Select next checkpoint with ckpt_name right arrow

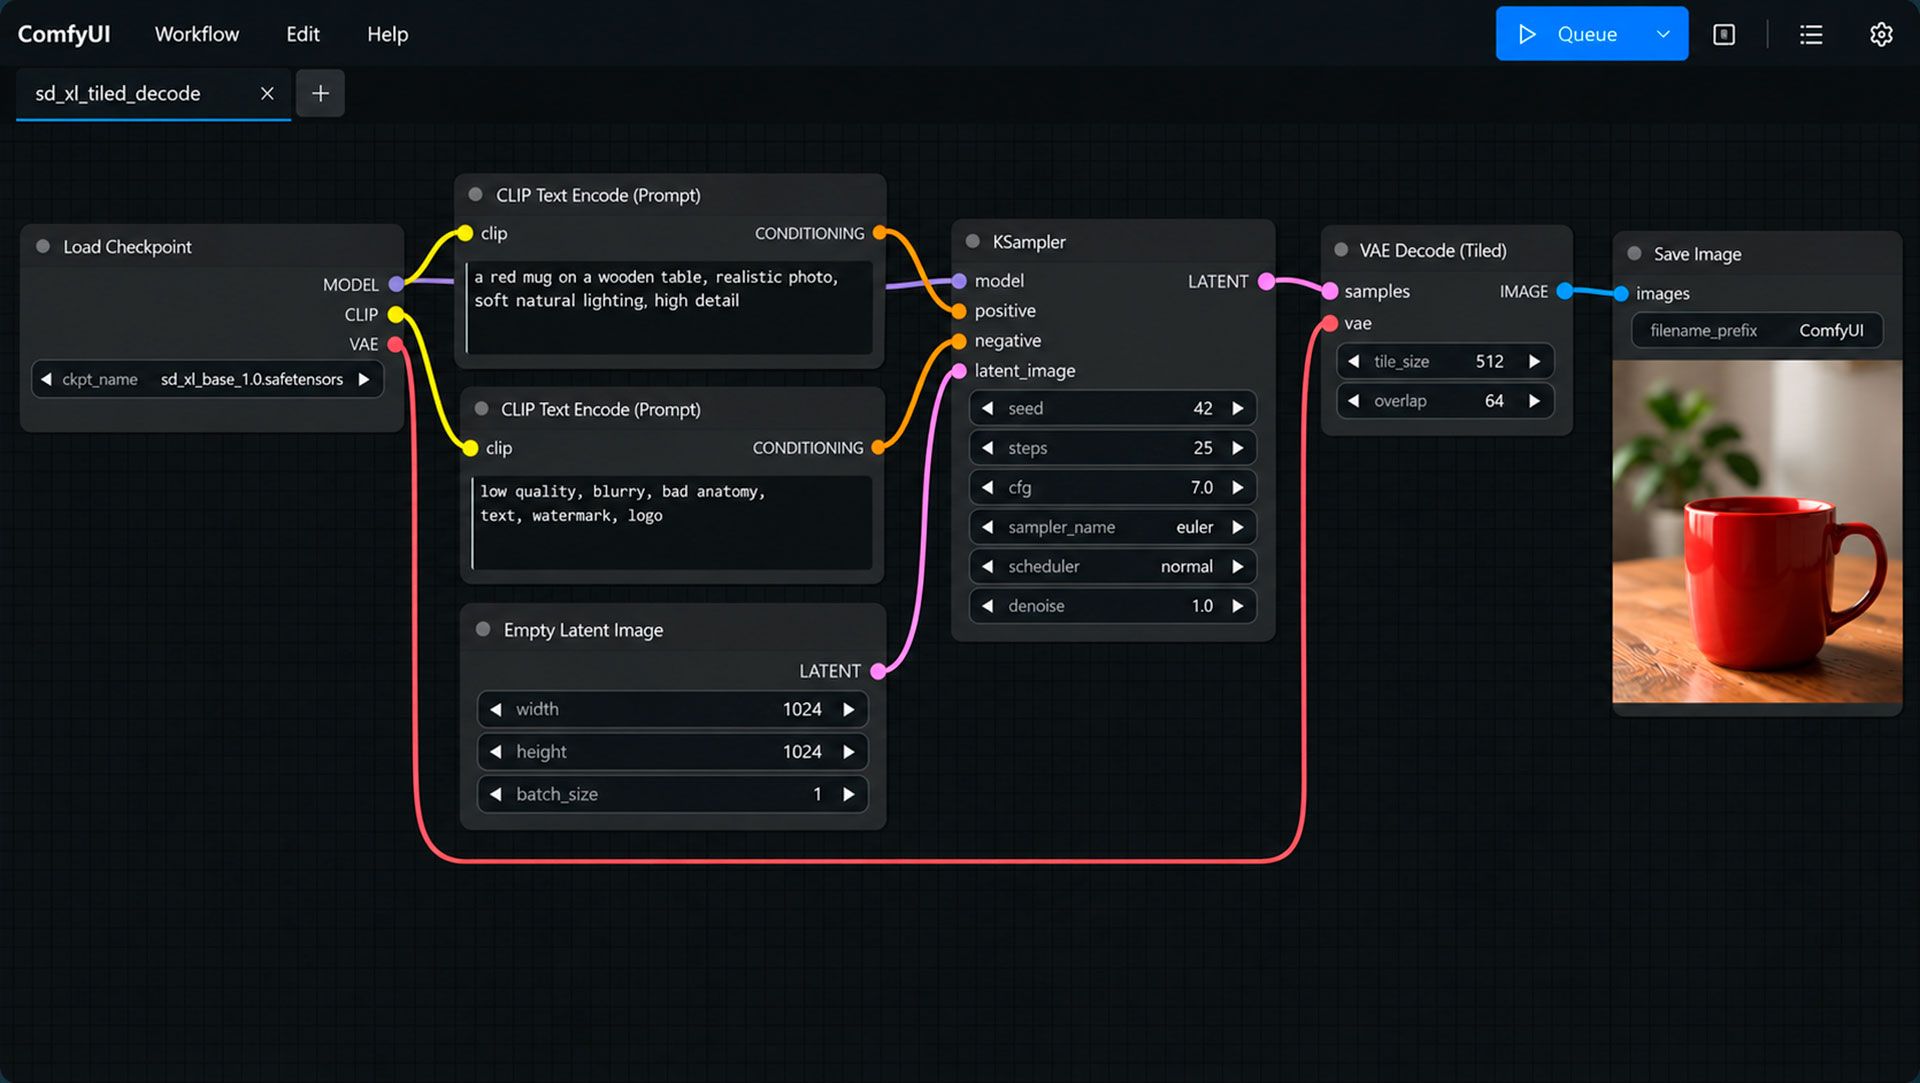[x=364, y=379]
